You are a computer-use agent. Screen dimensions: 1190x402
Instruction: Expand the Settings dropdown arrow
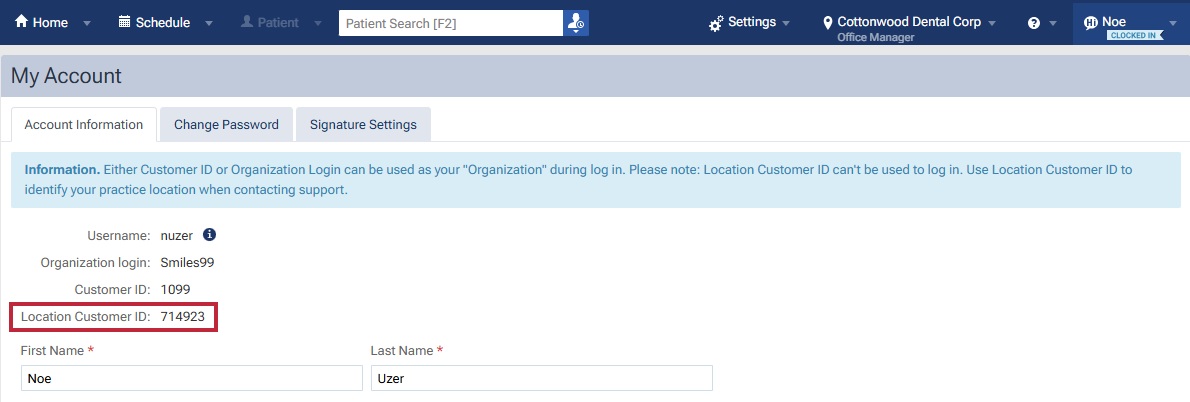point(785,24)
